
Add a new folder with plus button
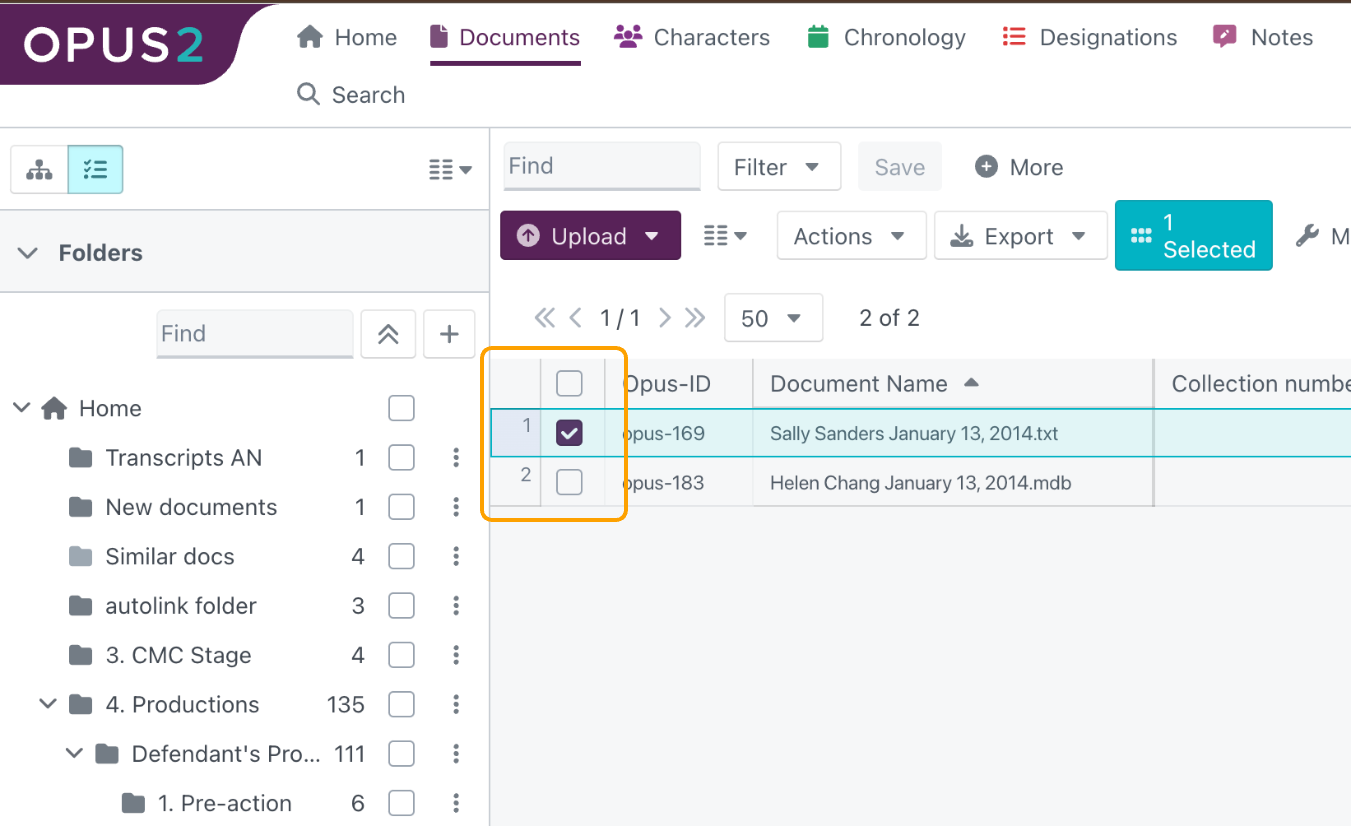pyautogui.click(x=449, y=334)
